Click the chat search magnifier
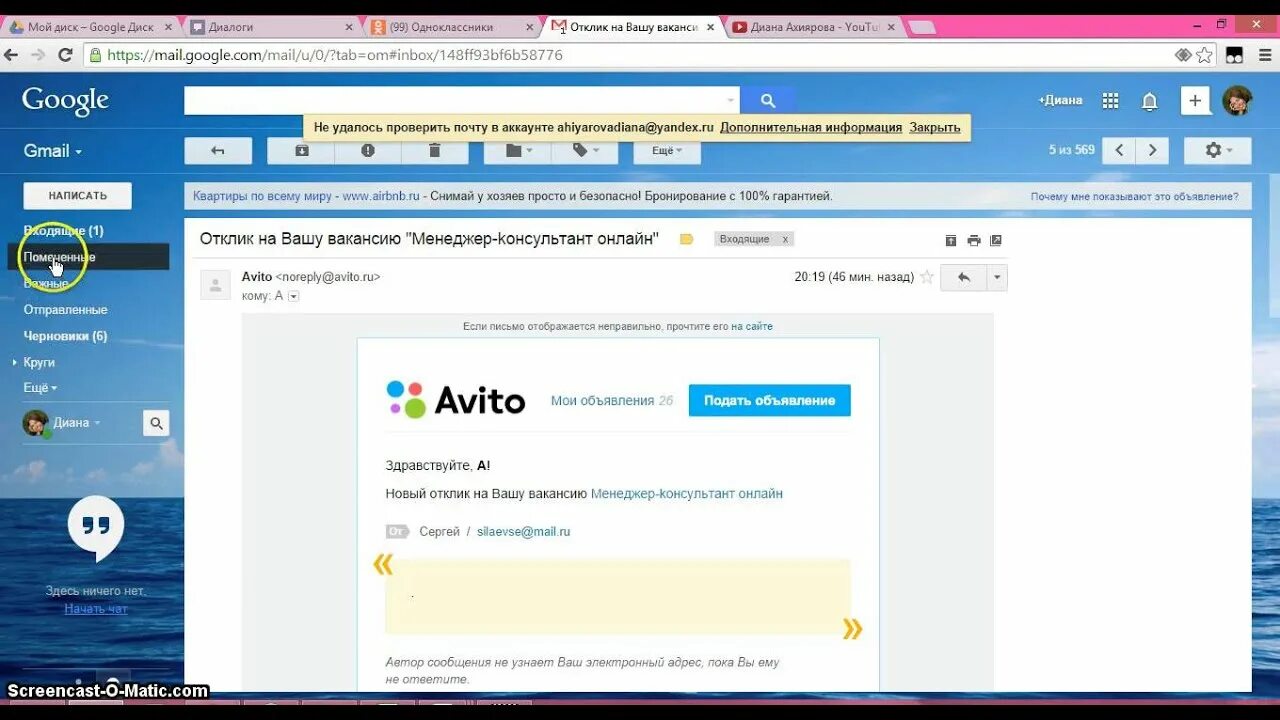Image resolution: width=1280 pixels, height=720 pixels. [156, 423]
